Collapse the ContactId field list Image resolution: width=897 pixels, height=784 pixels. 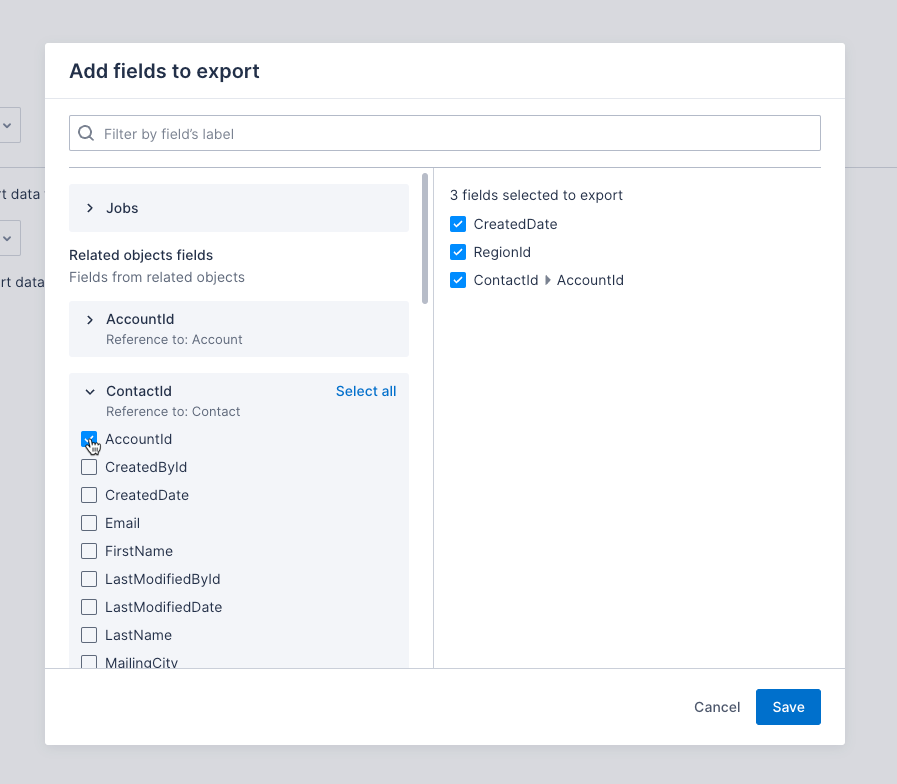[89, 391]
